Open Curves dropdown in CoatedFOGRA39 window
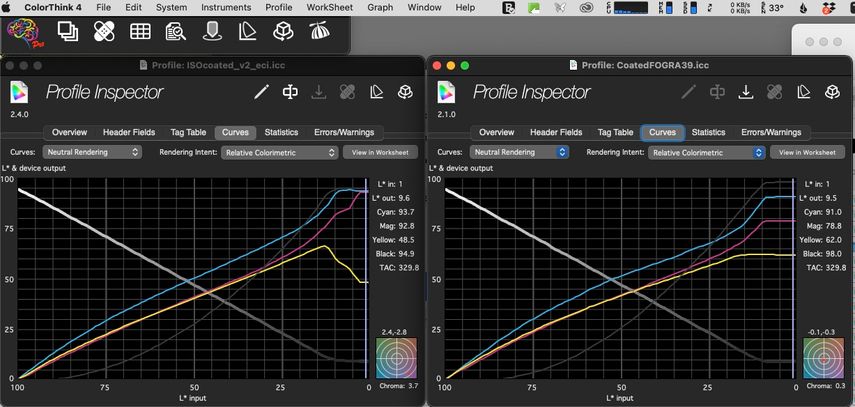Viewport: 855px width, 407px height. point(519,152)
